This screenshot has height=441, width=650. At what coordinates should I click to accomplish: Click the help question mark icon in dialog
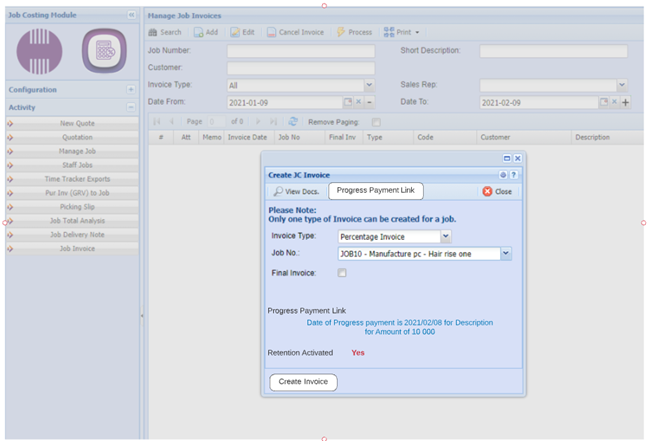[515, 174]
